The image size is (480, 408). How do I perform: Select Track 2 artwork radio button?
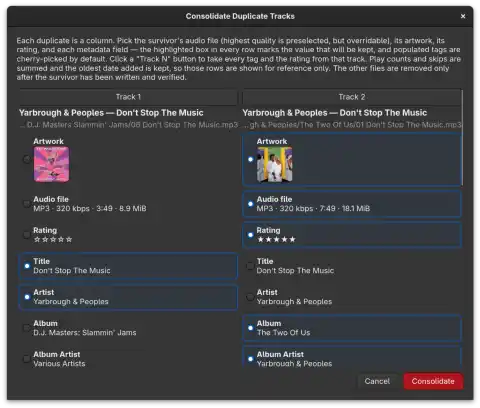coord(250,159)
